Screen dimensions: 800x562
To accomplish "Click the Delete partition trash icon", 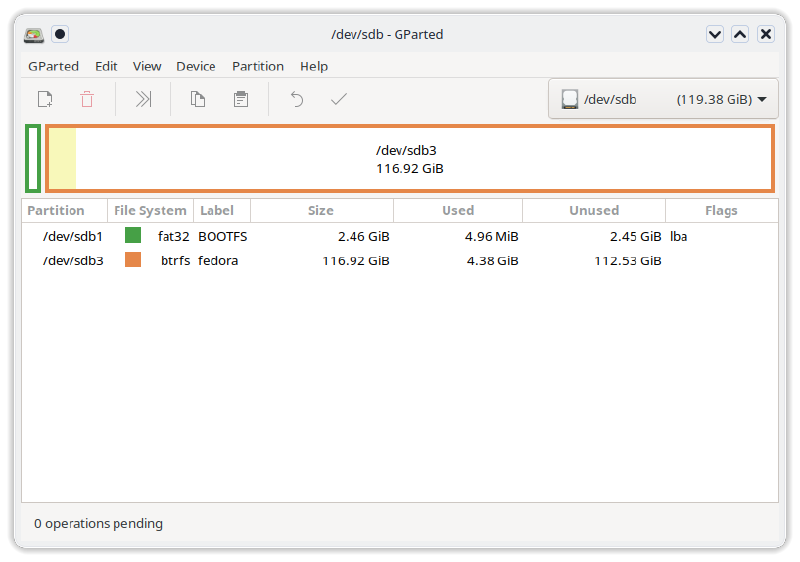I will 87,99.
